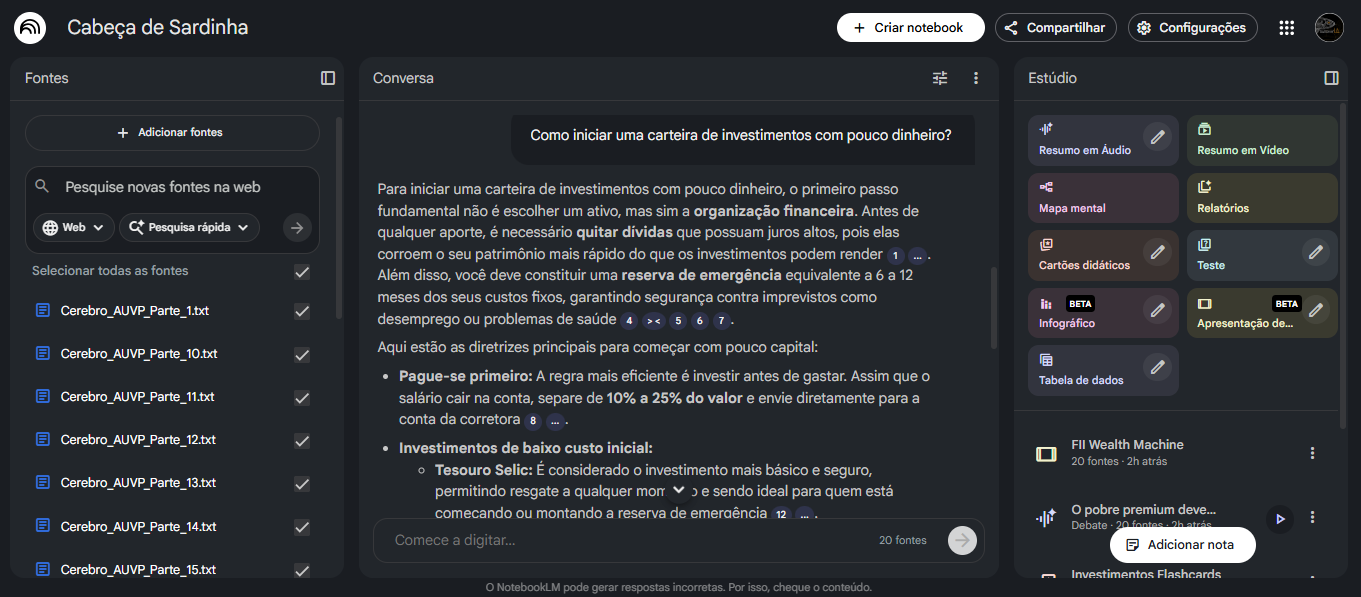The height and width of the screenshot is (597, 1361).
Task: Open conversation settings sliders icon
Action: point(940,78)
